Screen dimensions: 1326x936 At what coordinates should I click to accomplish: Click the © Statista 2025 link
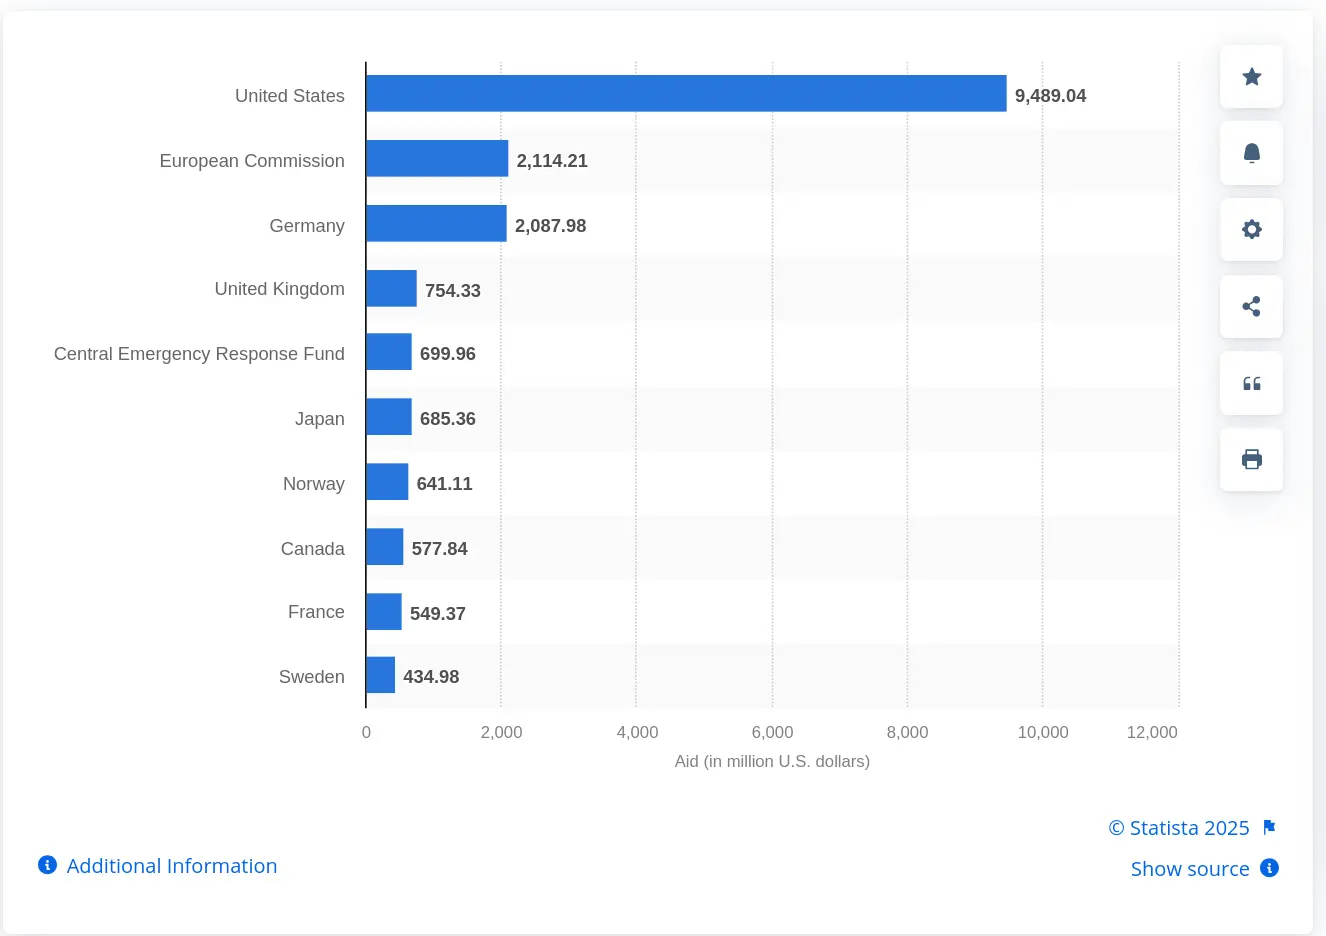pos(1179,828)
